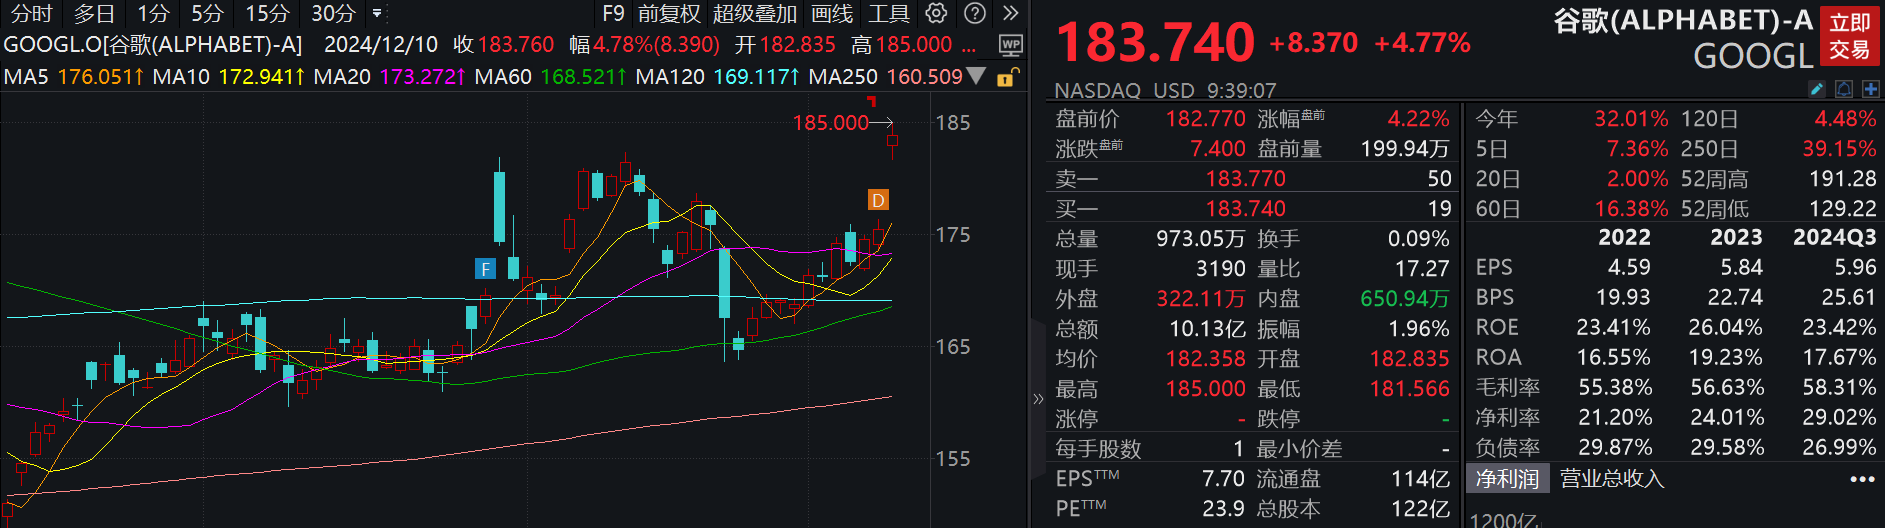Add stock to watchlist plus icon
Image resolution: width=1885 pixels, height=528 pixels.
(x=1870, y=89)
